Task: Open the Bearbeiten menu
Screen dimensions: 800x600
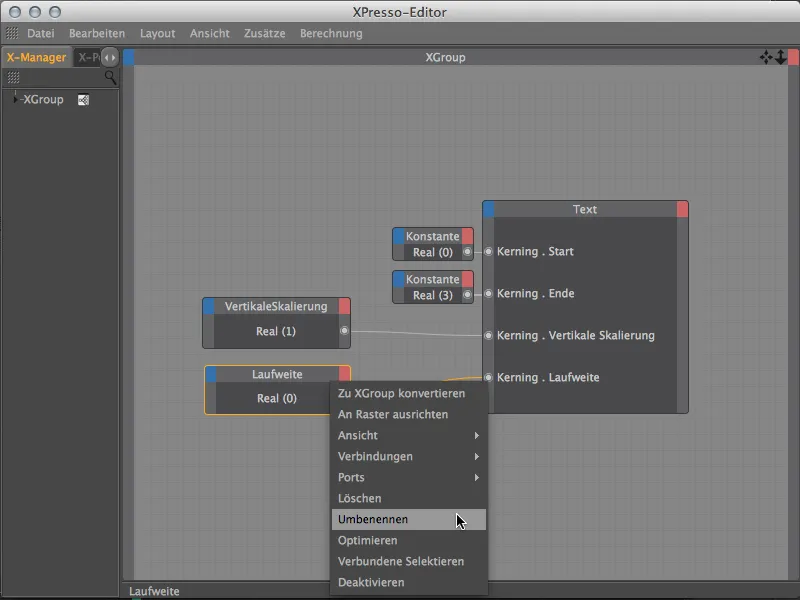Action: pyautogui.click(x=97, y=33)
